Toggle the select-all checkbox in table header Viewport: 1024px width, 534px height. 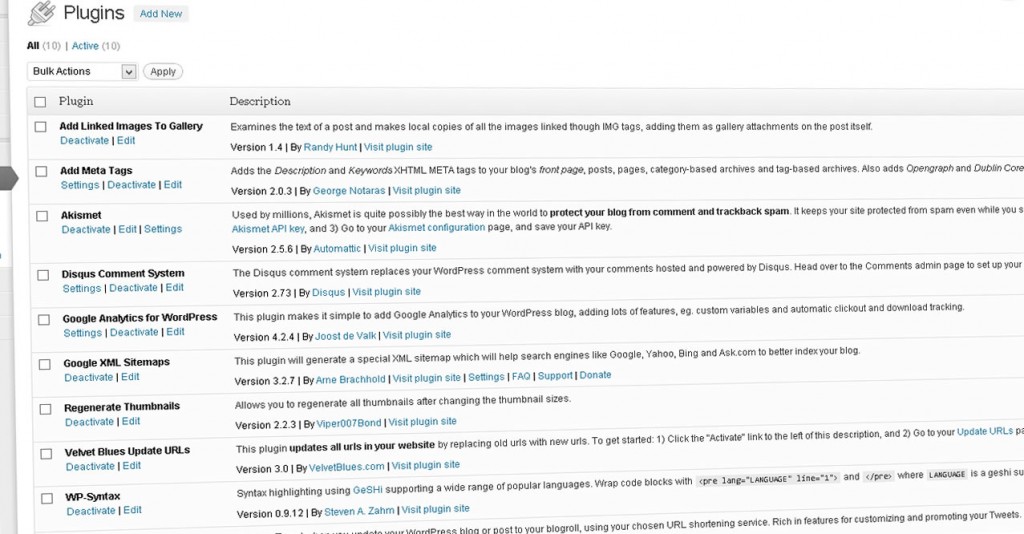pyautogui.click(x=40, y=102)
